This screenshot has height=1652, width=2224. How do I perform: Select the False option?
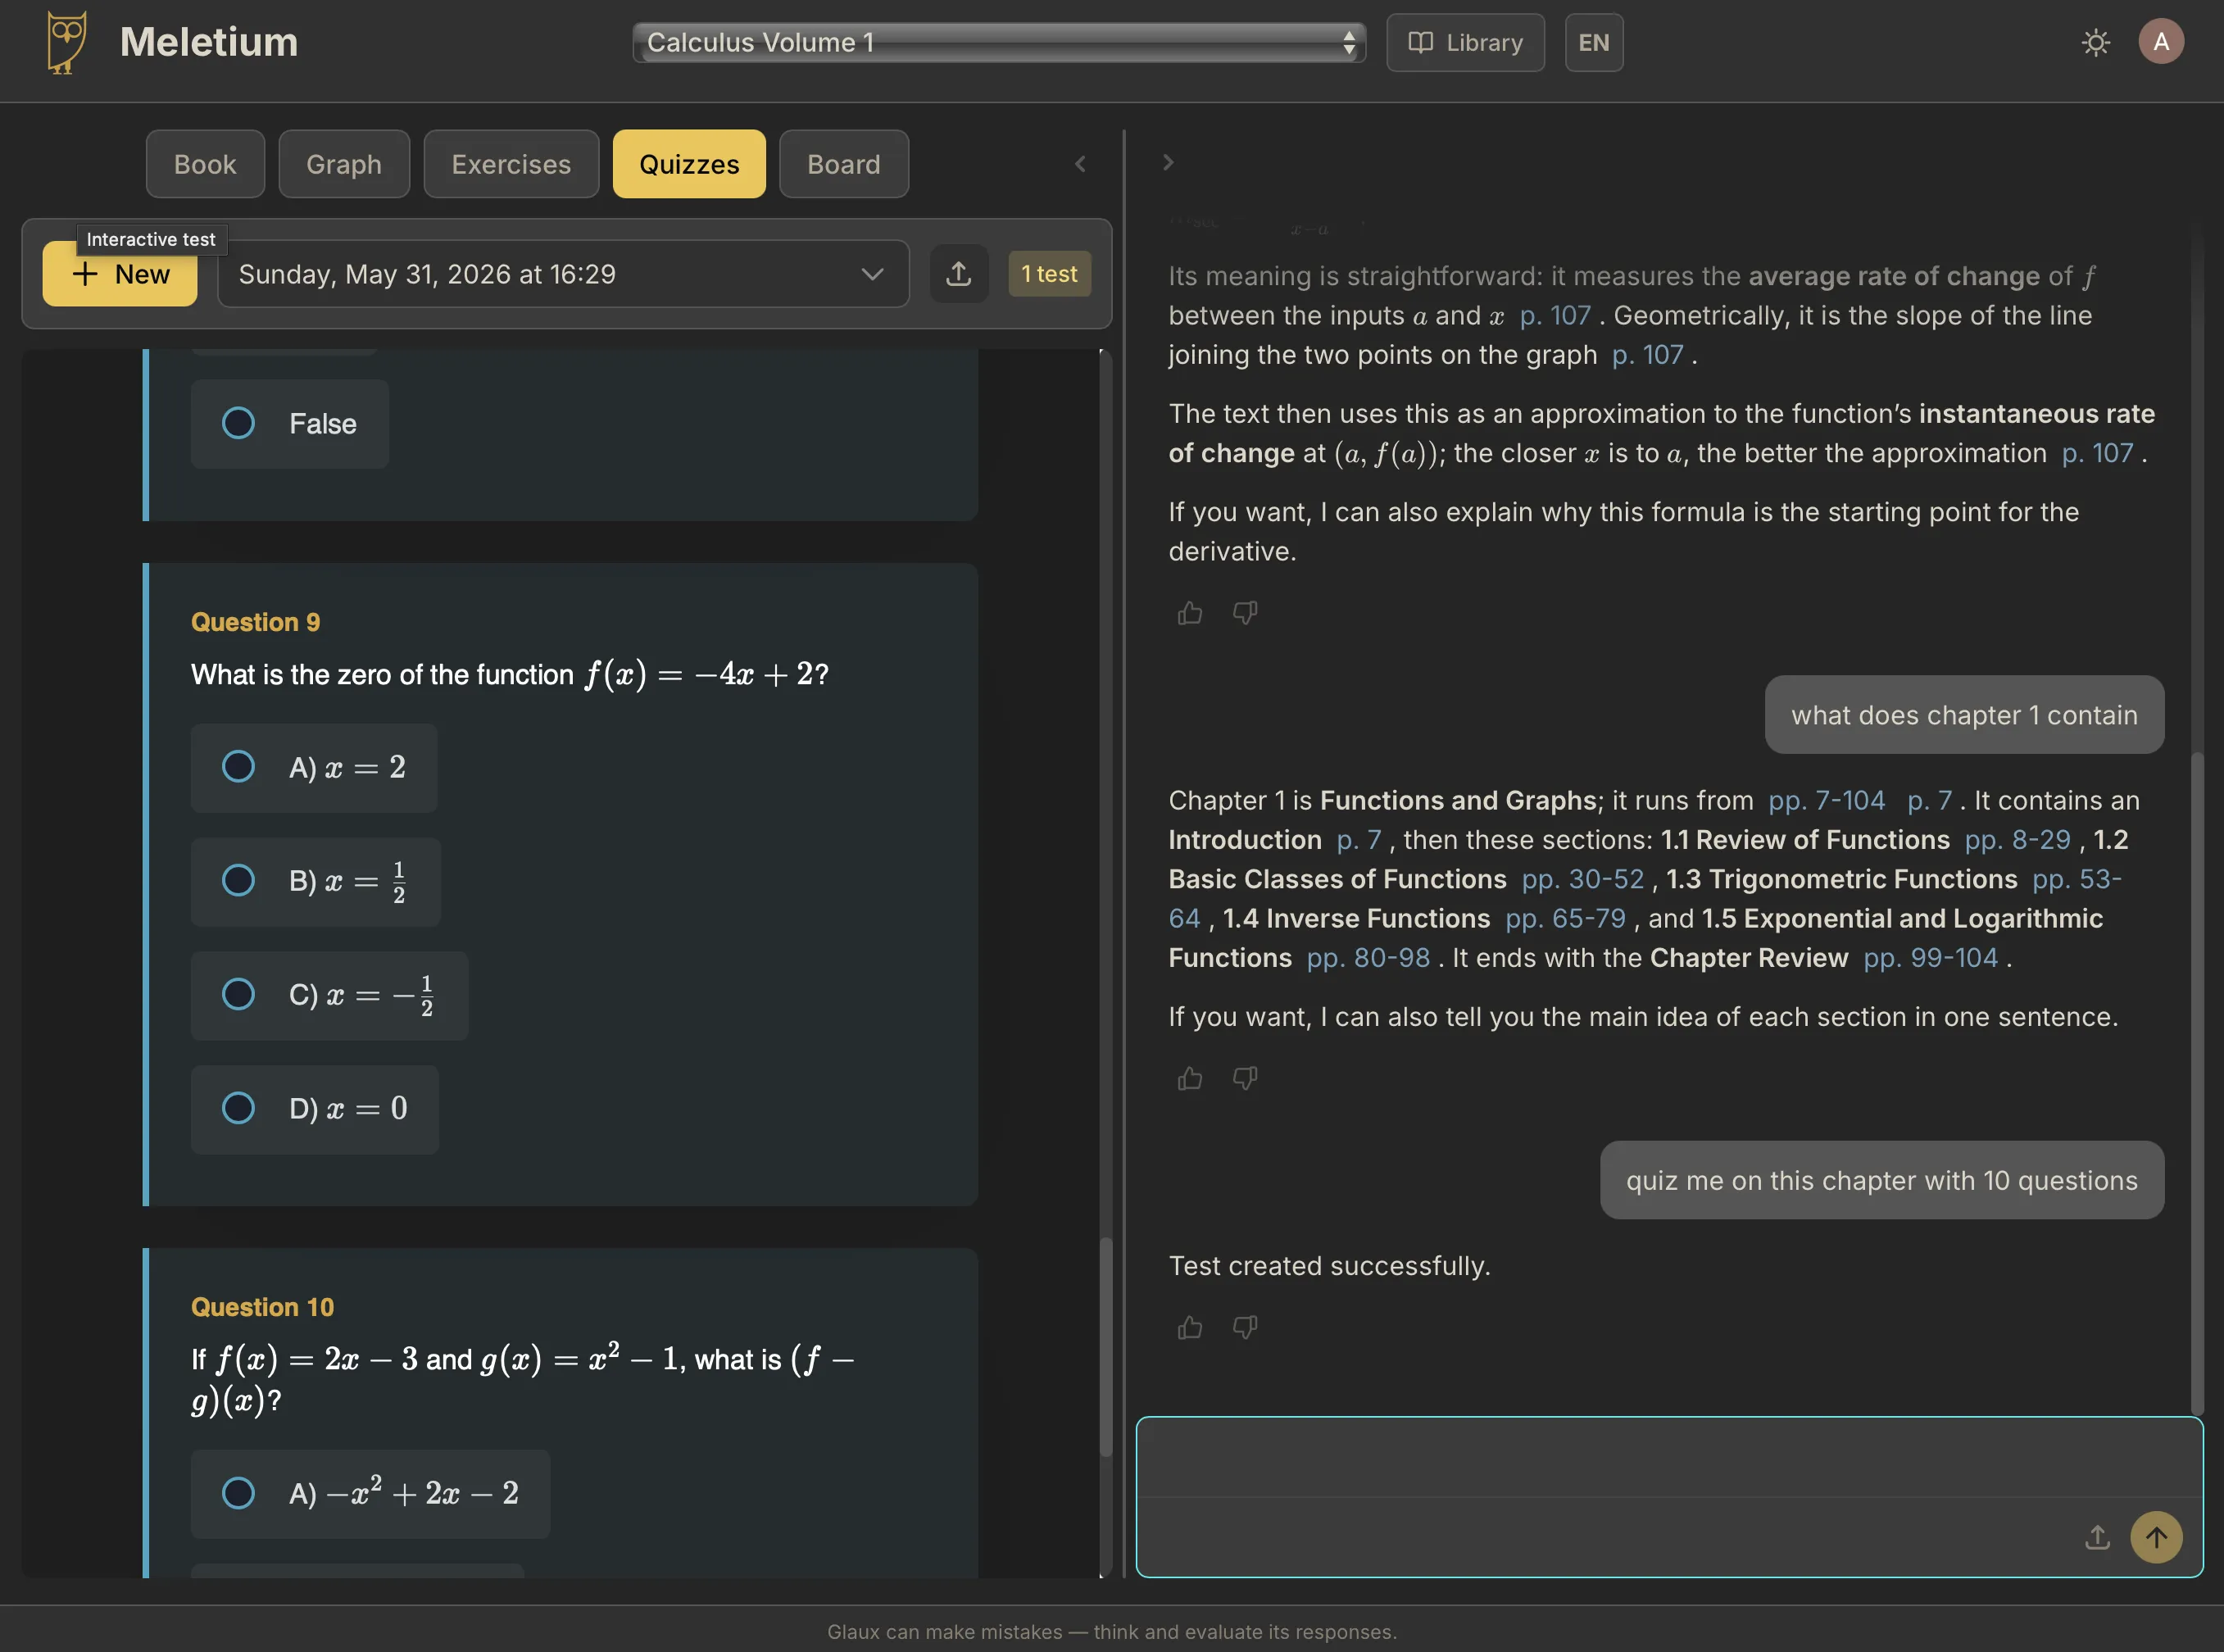[x=289, y=424]
